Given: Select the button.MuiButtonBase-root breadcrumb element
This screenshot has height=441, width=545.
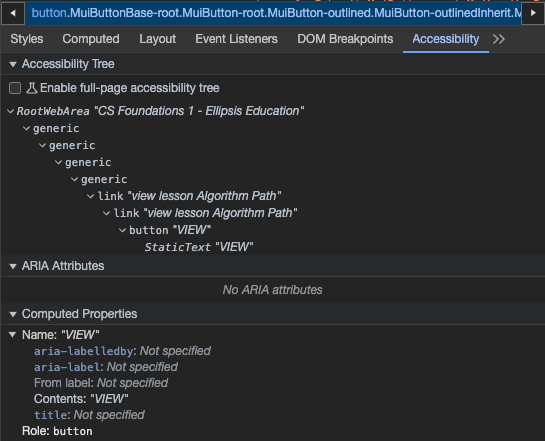Looking at the screenshot, I should [273, 13].
